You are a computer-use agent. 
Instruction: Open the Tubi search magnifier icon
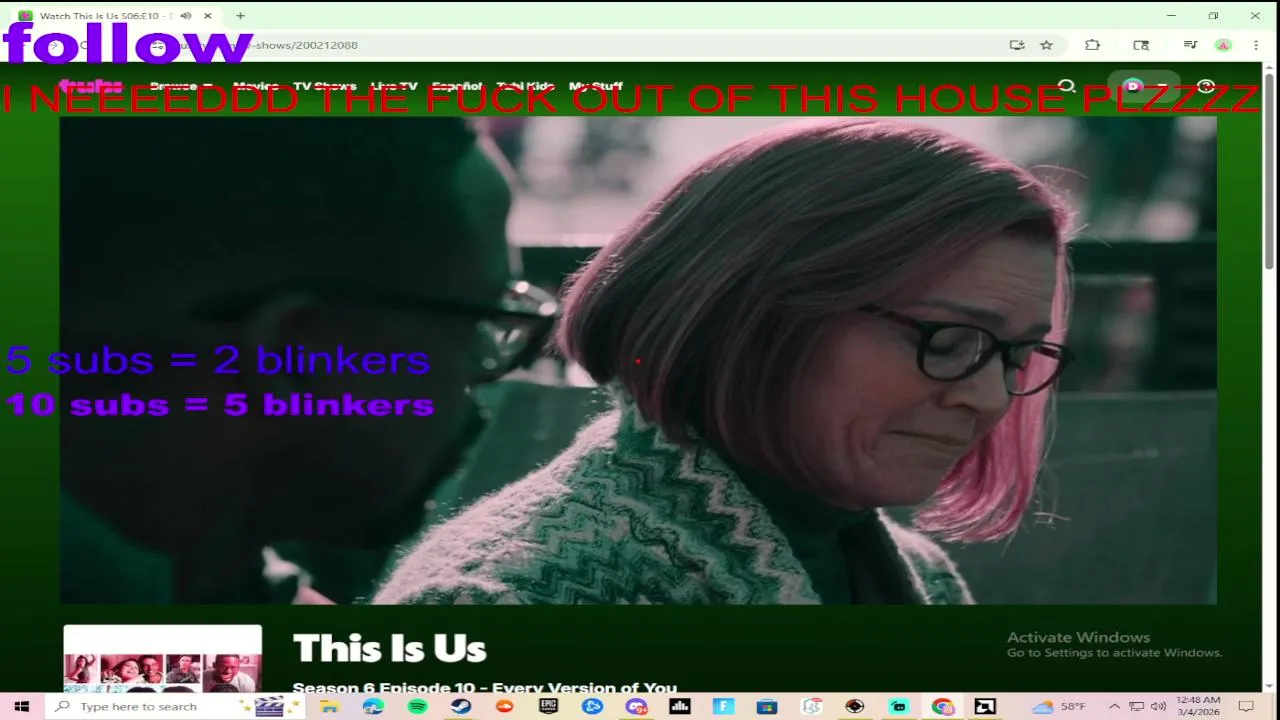point(1067,86)
